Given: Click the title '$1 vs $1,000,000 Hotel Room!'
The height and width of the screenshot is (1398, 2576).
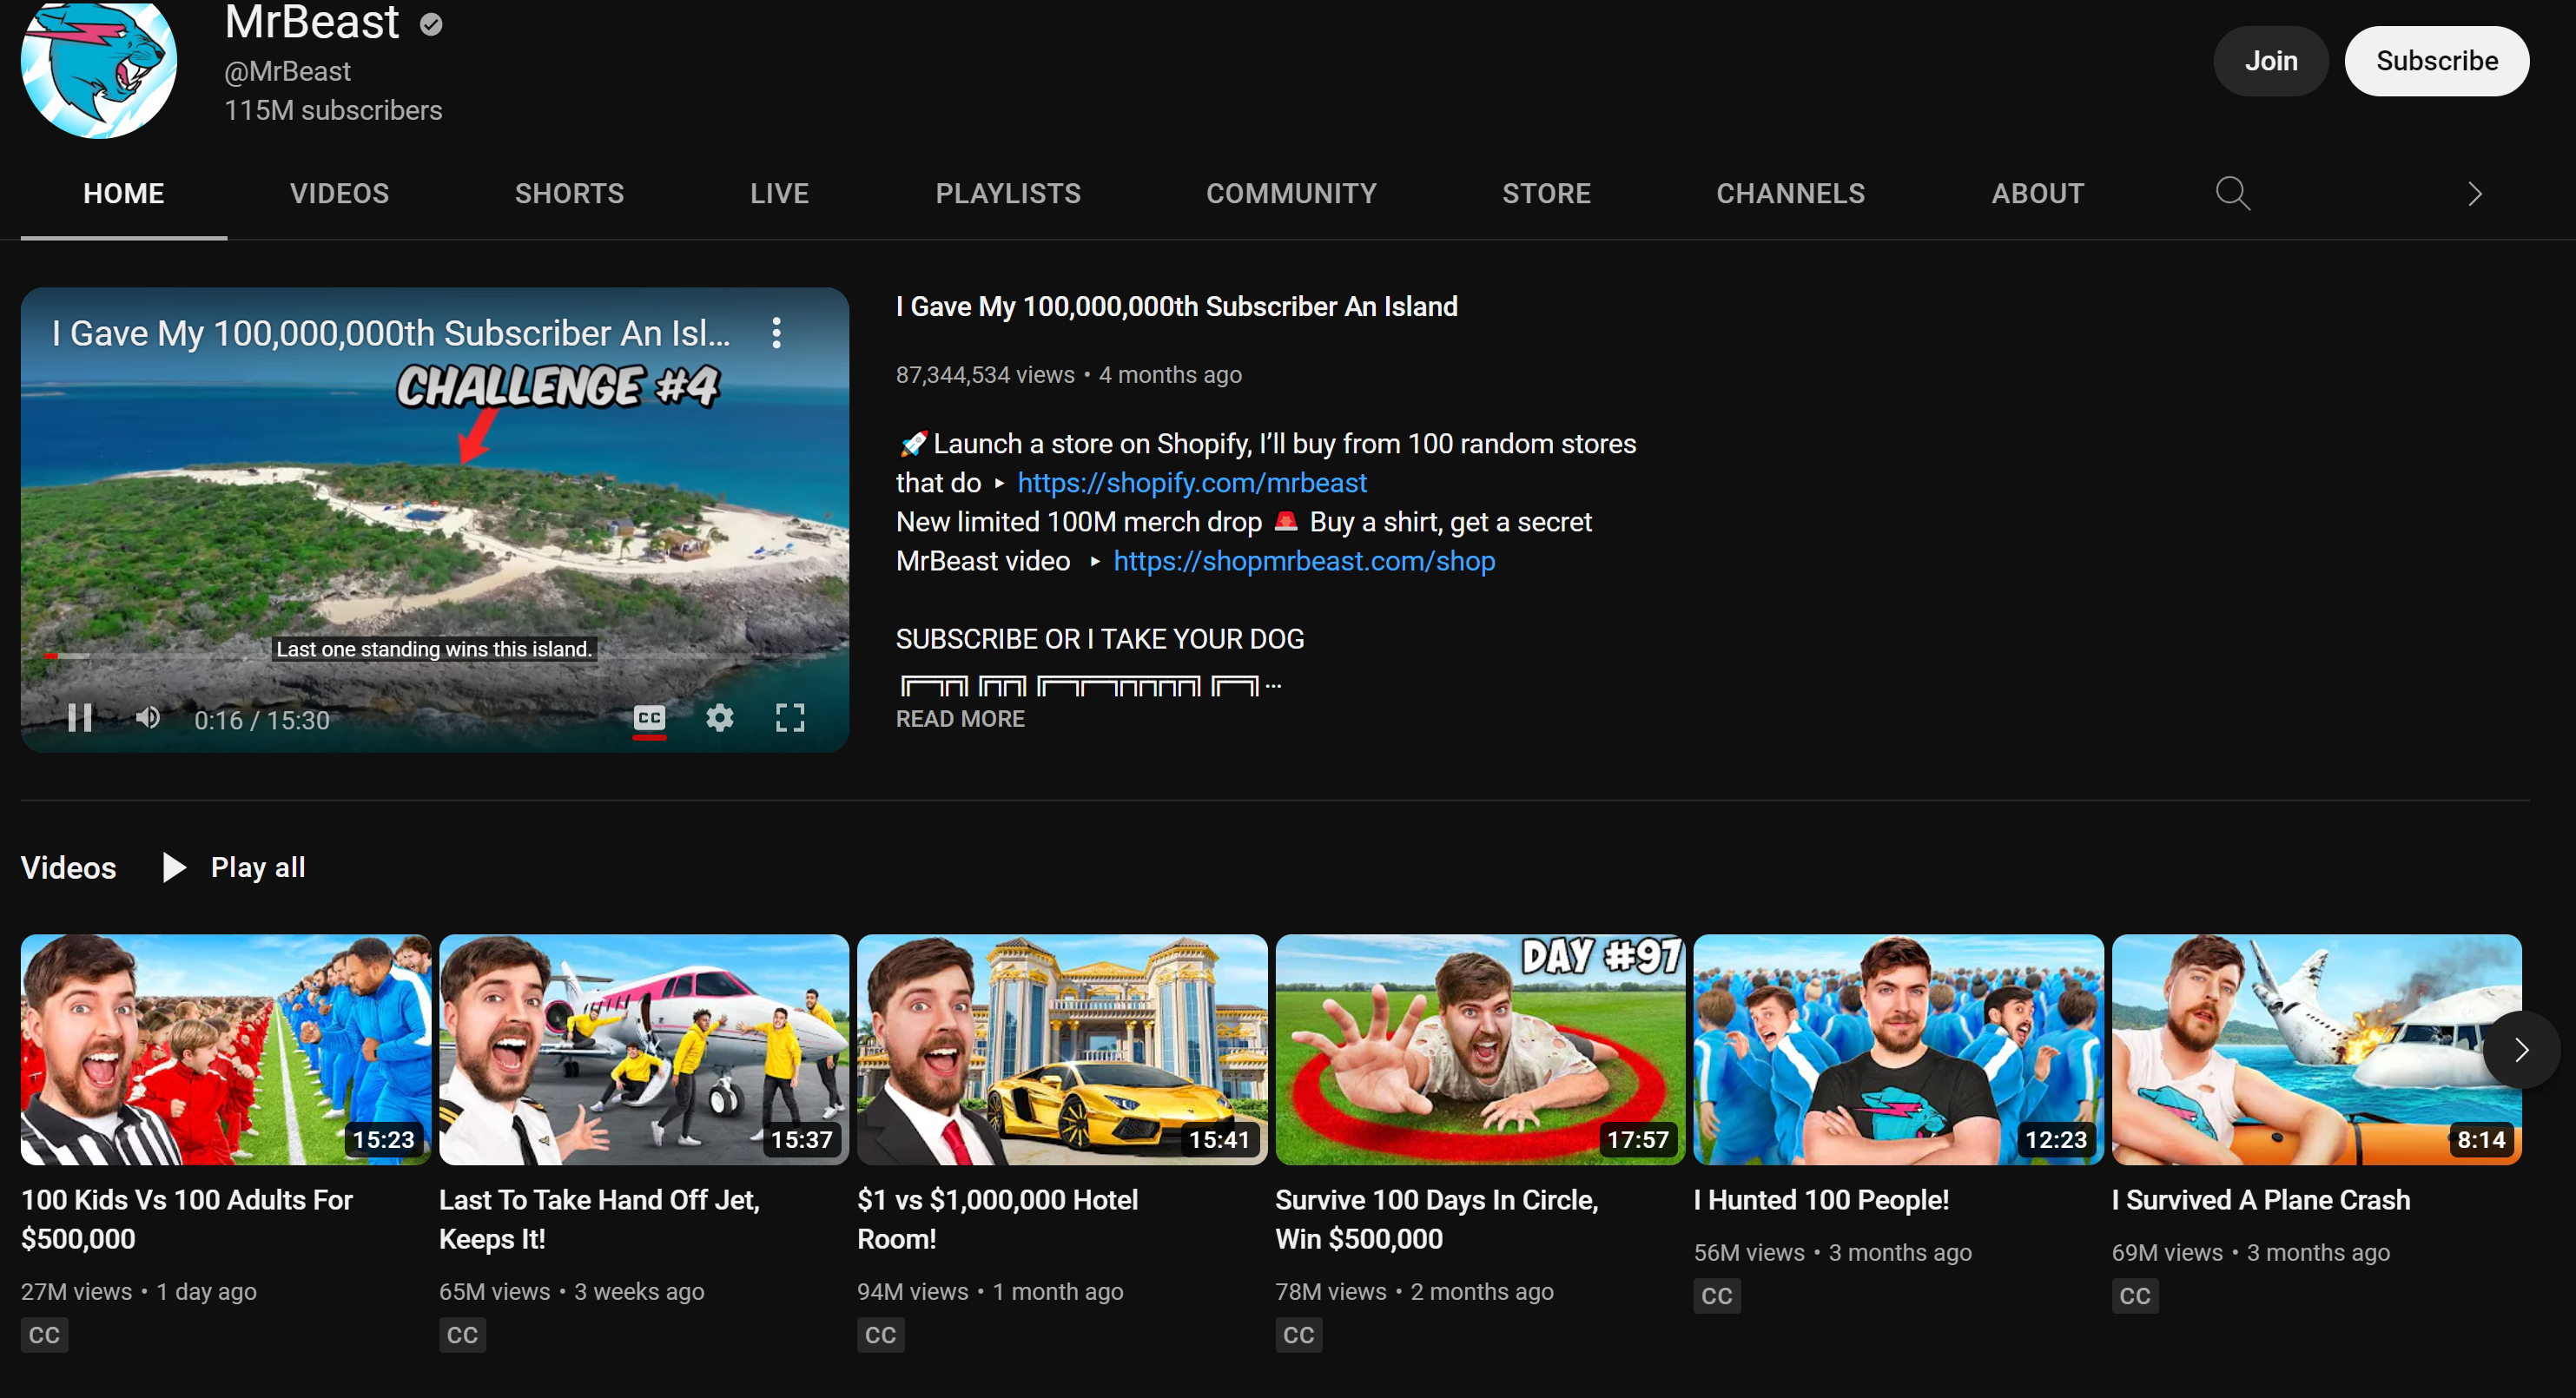Looking at the screenshot, I should pos(998,1219).
